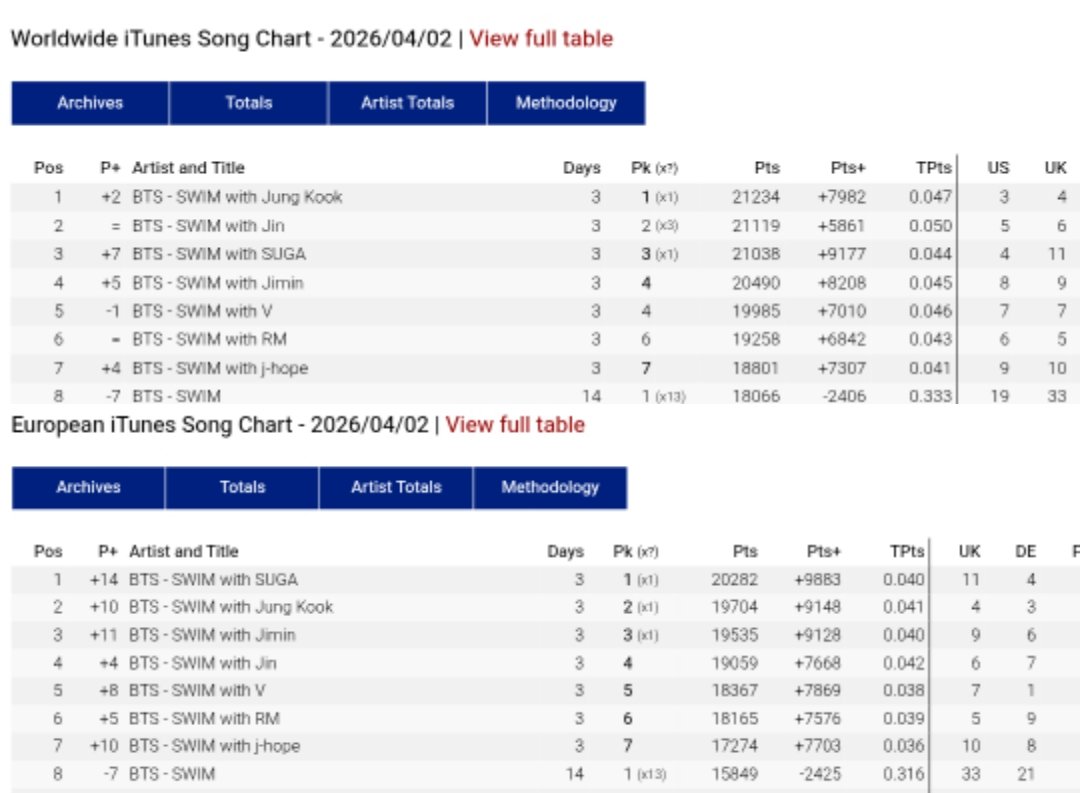Open Methodology under European chart

(x=550, y=488)
